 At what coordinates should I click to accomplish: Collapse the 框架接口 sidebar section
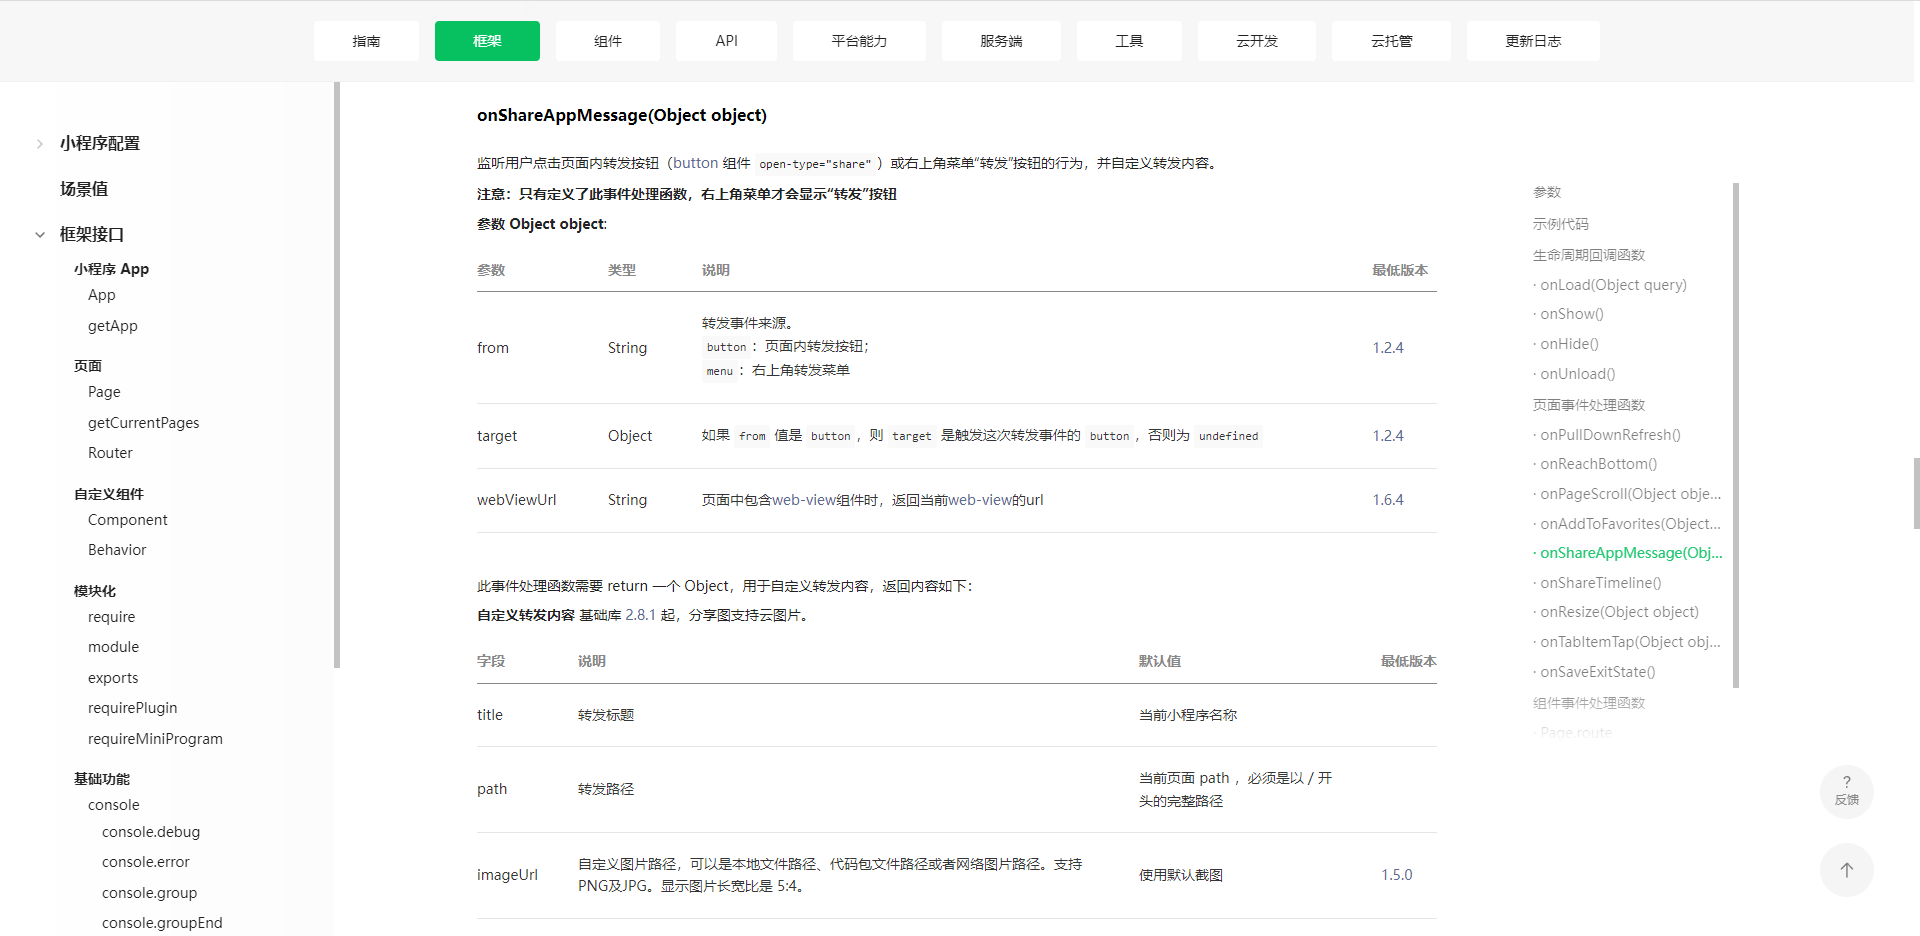40,235
